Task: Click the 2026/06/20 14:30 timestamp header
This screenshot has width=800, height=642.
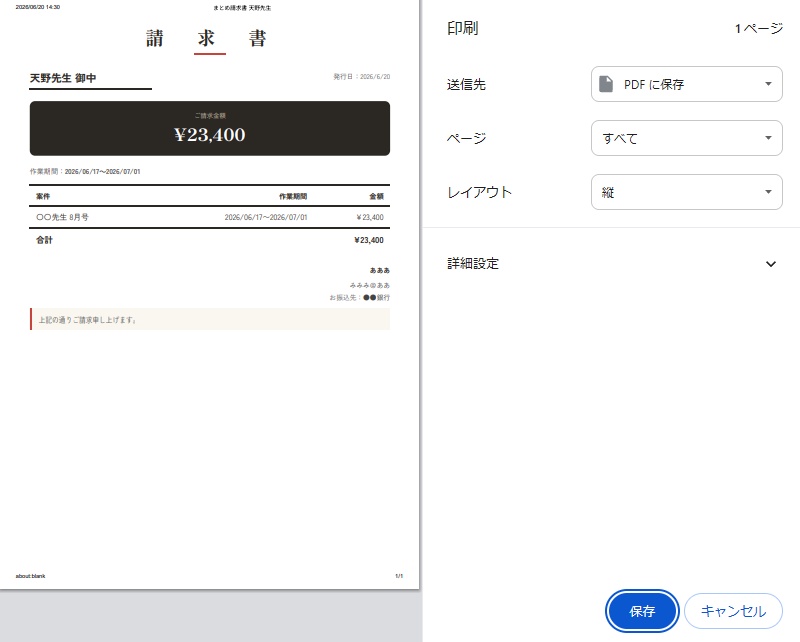Action: point(38,7)
